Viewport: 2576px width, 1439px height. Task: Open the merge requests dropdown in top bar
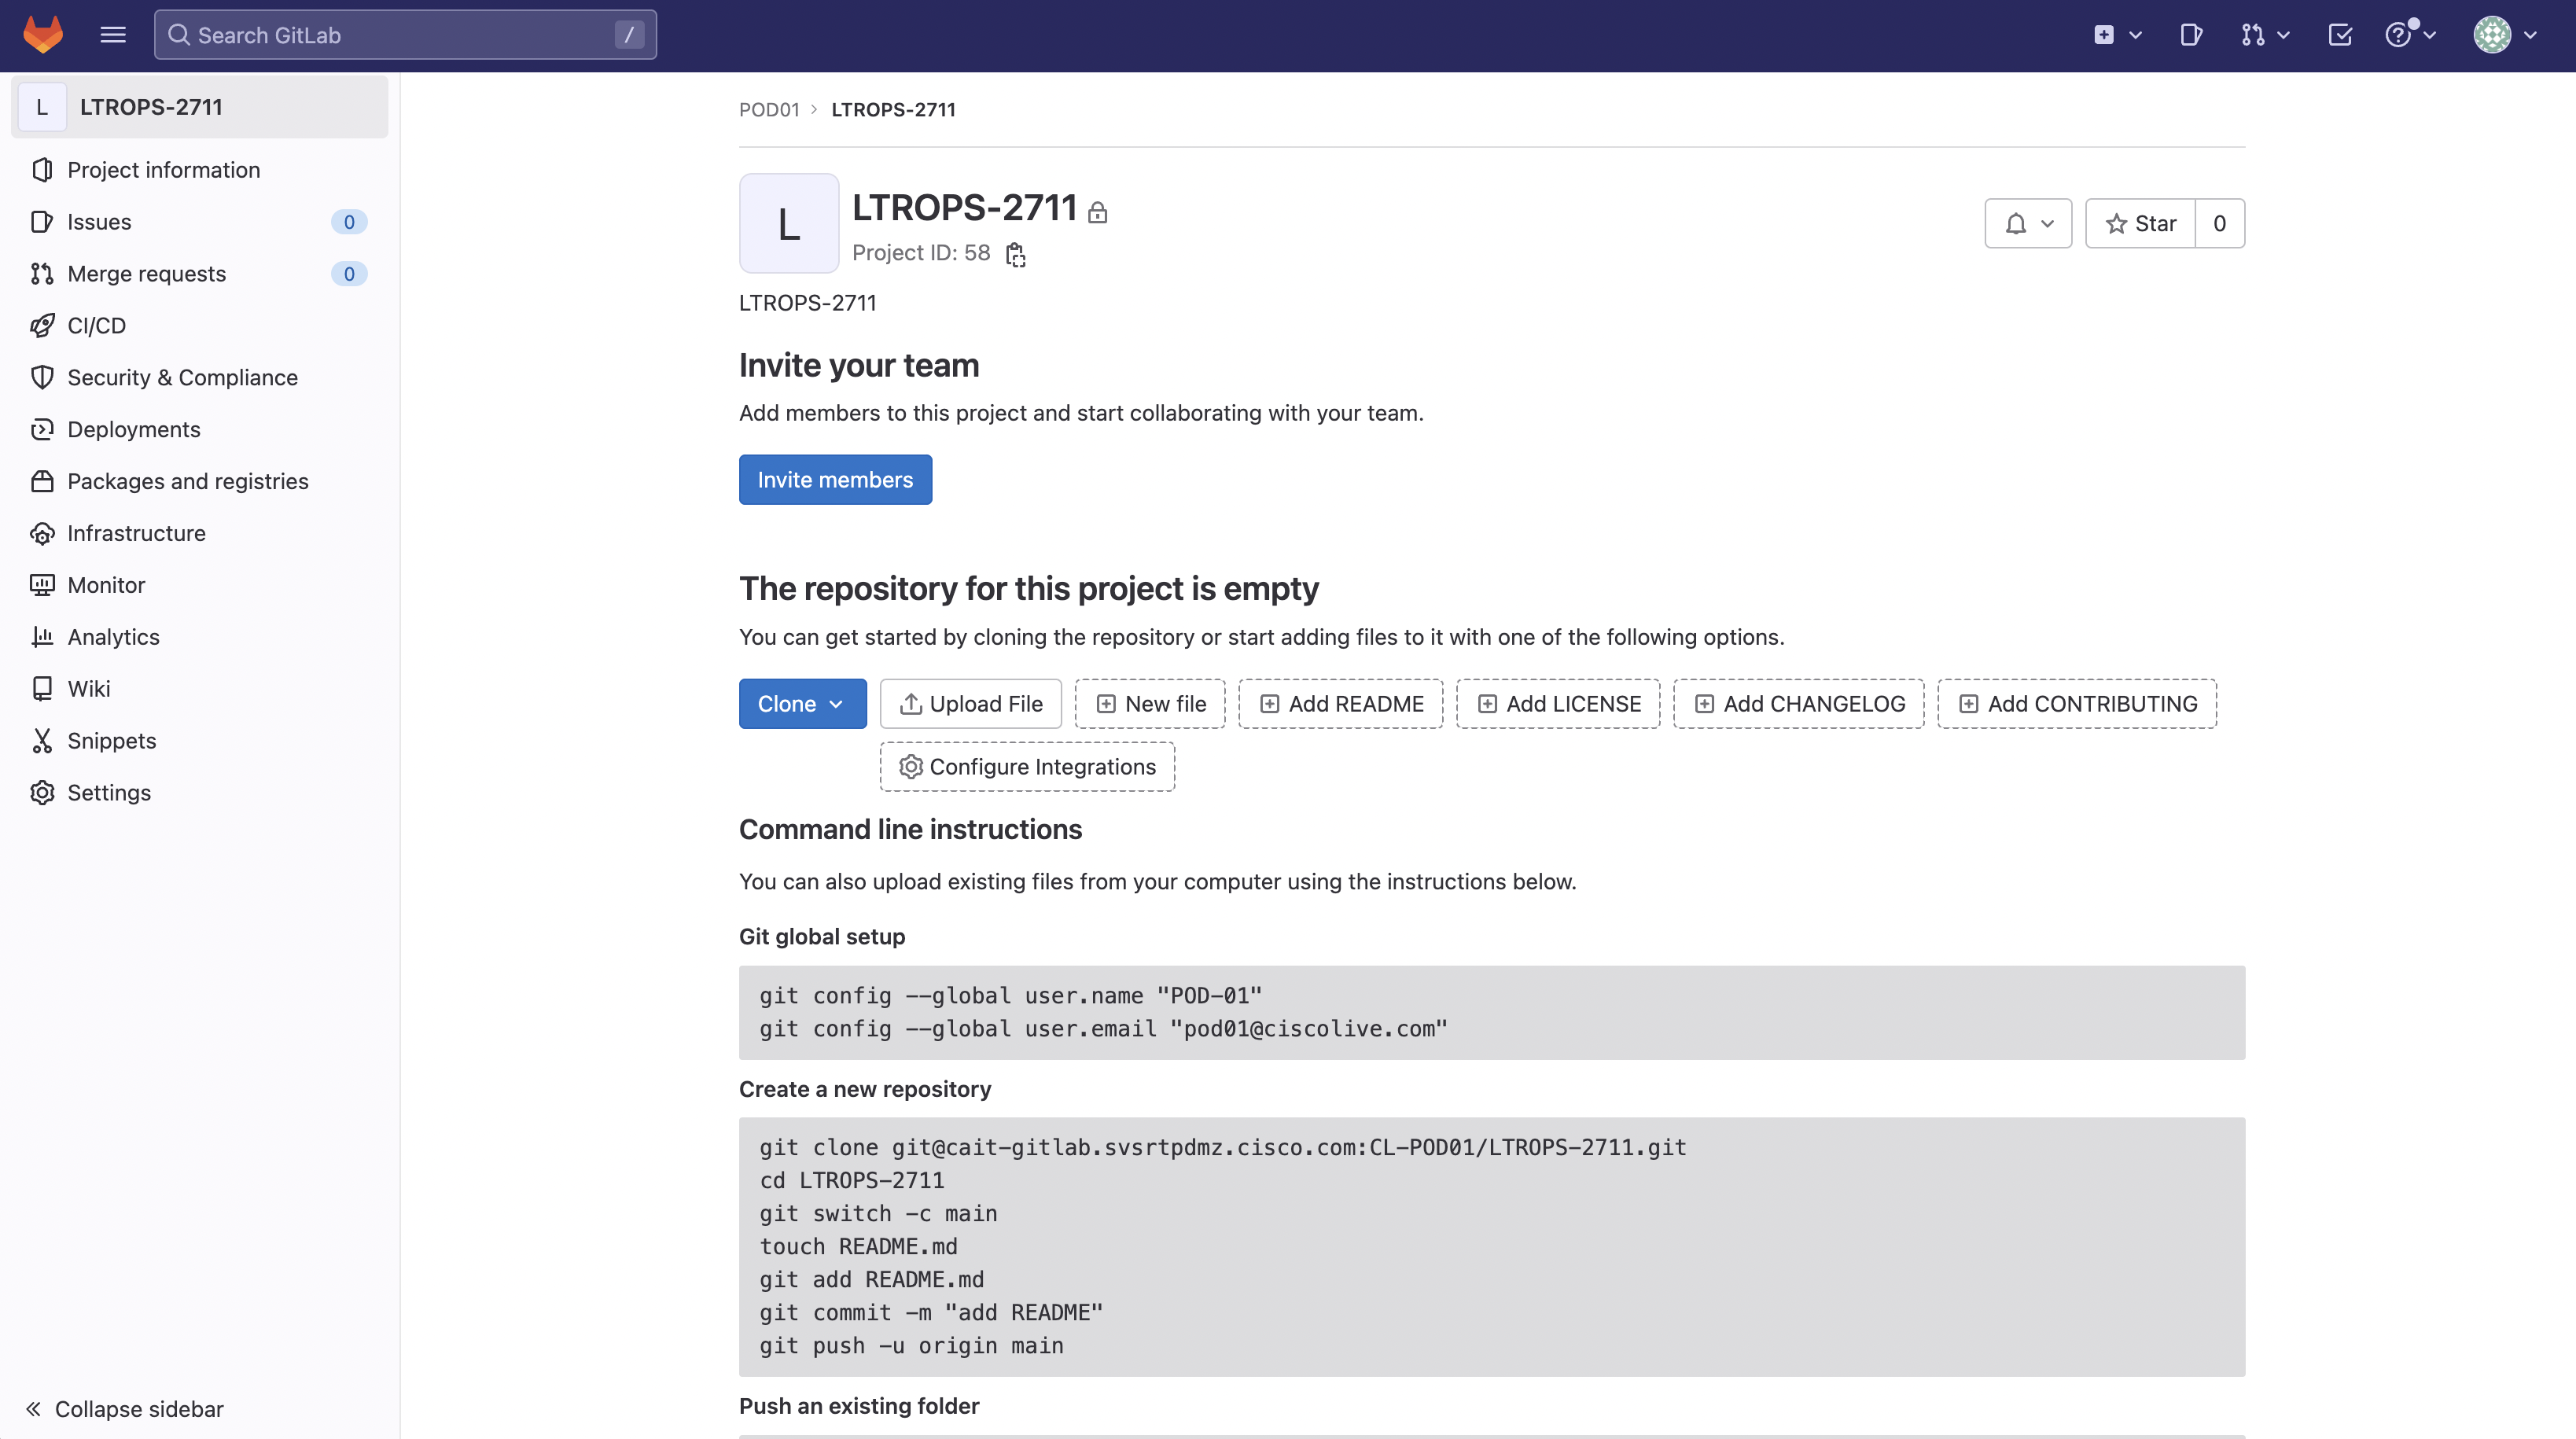2265,35
